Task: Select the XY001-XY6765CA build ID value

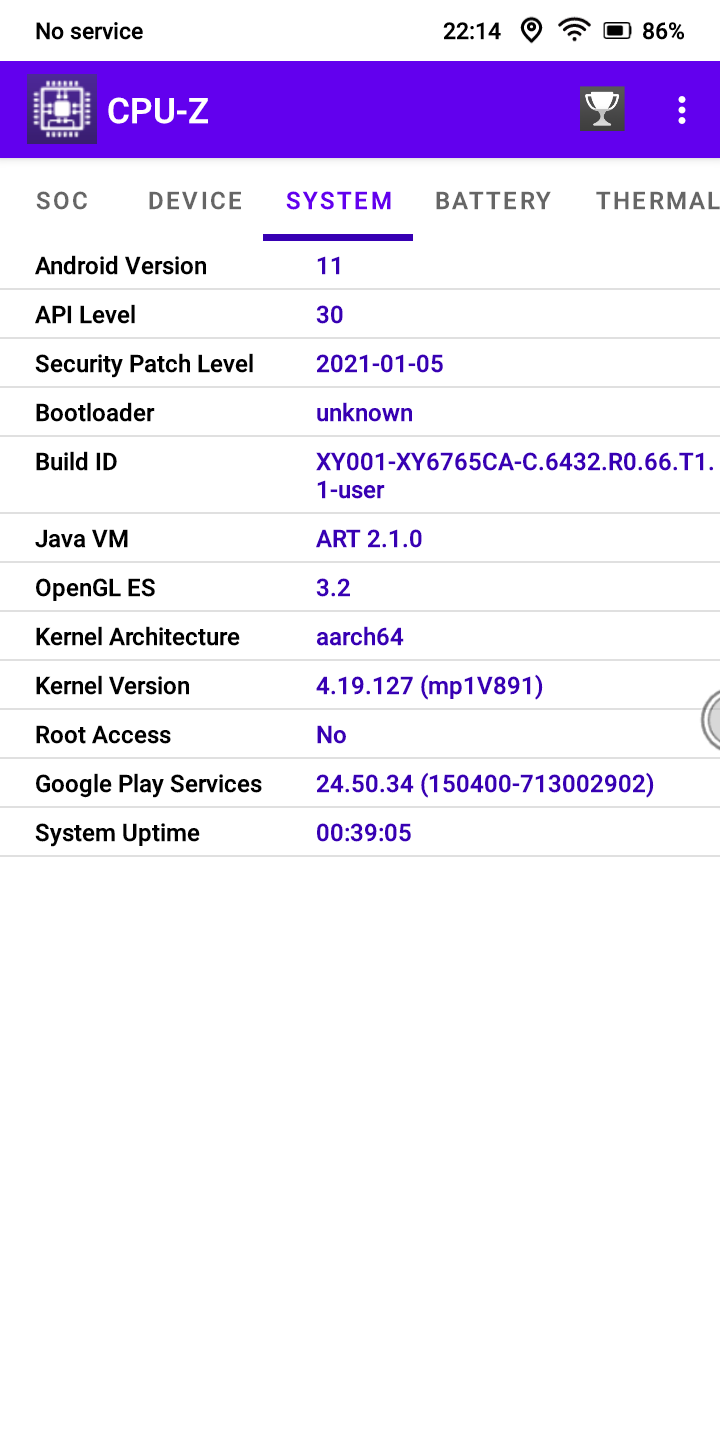Action: (x=516, y=476)
